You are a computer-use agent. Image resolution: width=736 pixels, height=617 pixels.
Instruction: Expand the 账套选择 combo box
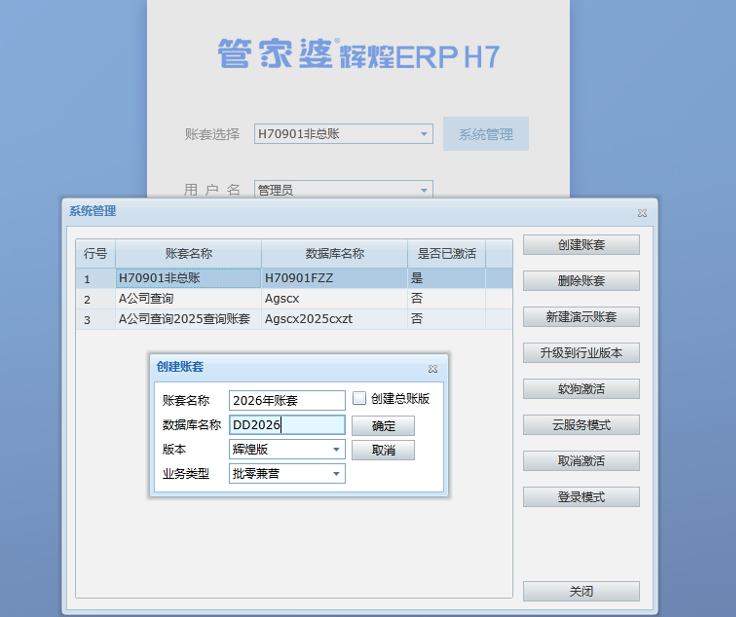pos(424,134)
